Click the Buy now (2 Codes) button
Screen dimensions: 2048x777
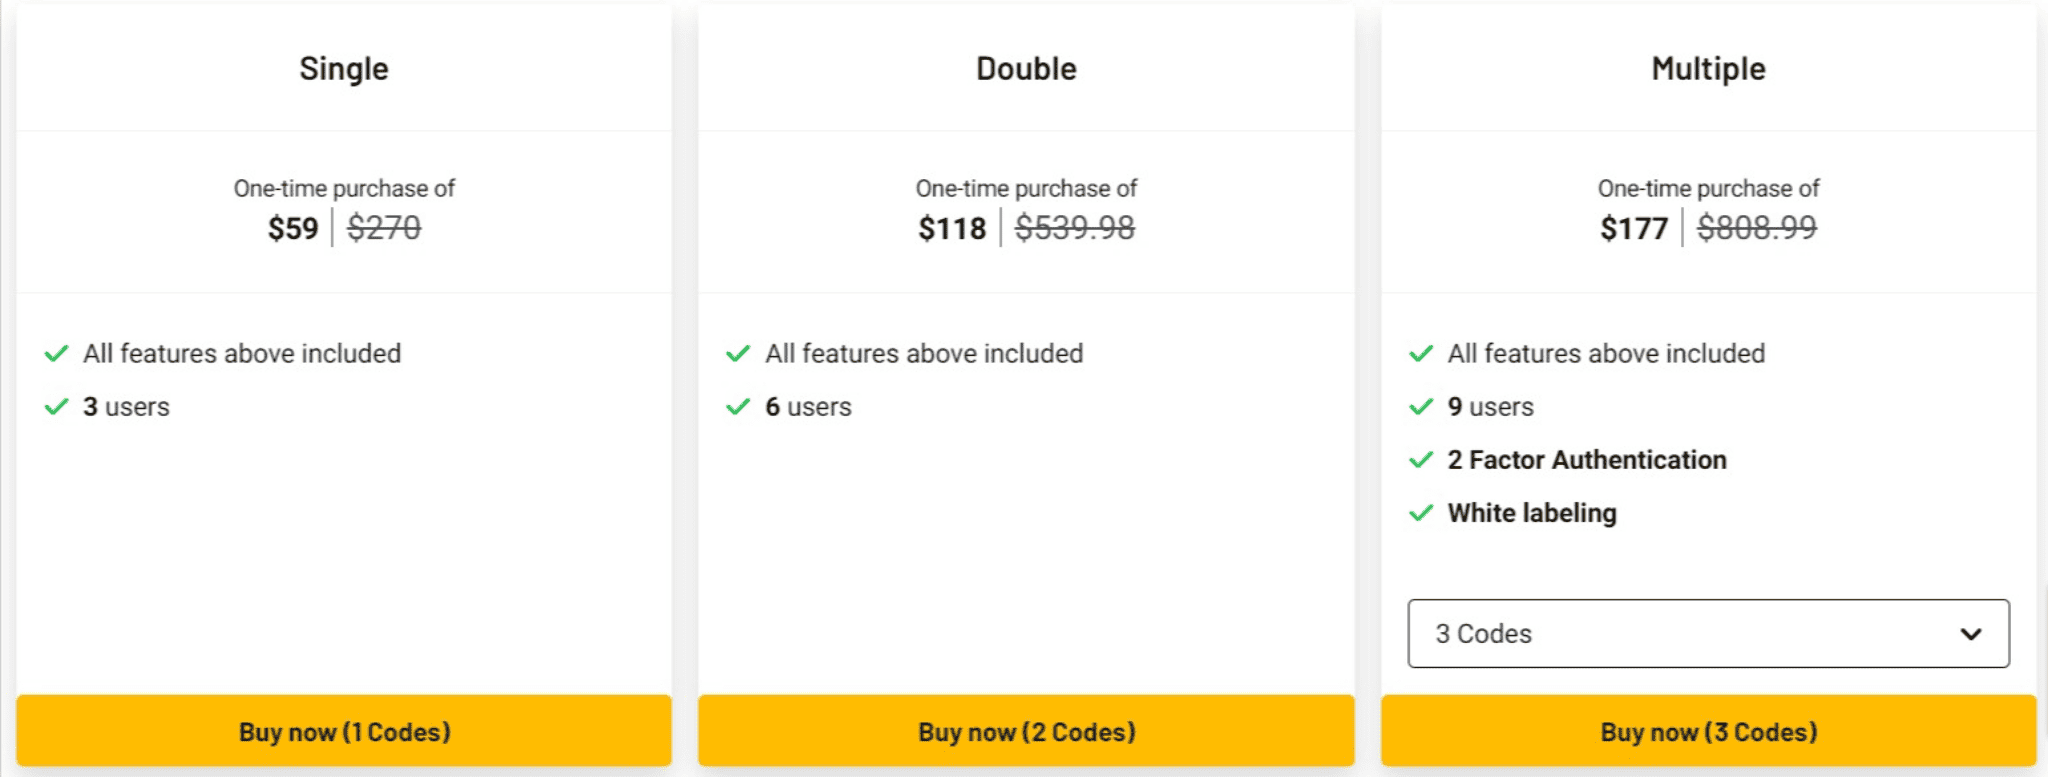[x=1026, y=731]
